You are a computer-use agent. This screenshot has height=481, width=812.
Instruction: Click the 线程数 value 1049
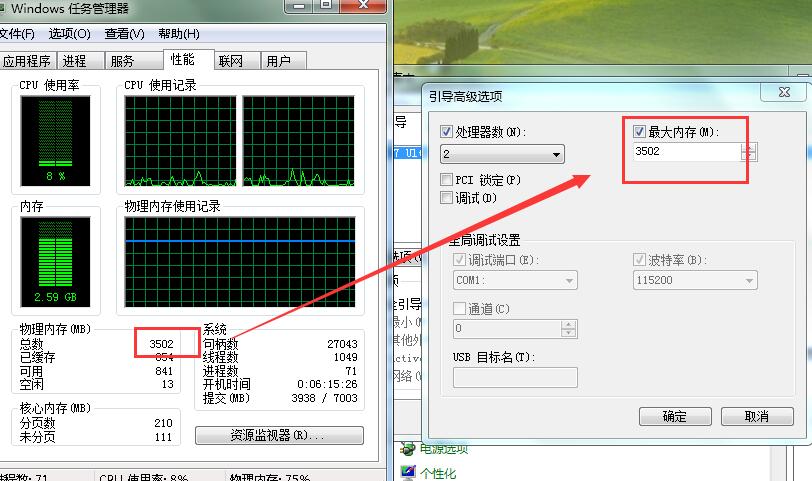pyautogui.click(x=345, y=357)
